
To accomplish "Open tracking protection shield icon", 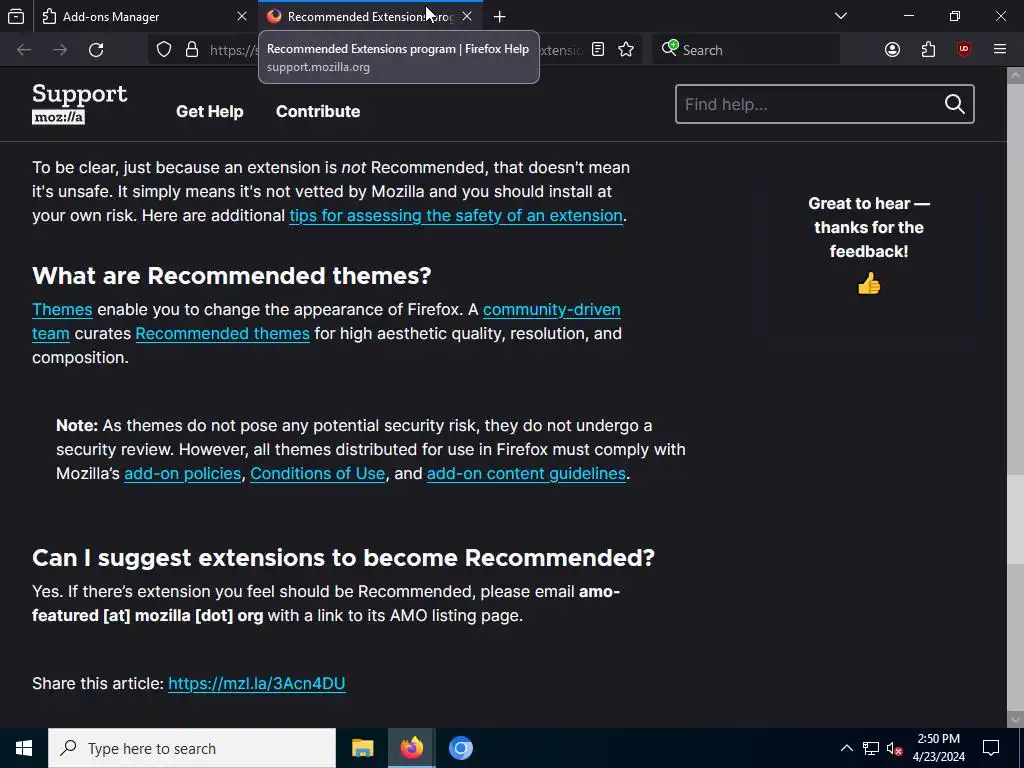I will pos(164,50).
